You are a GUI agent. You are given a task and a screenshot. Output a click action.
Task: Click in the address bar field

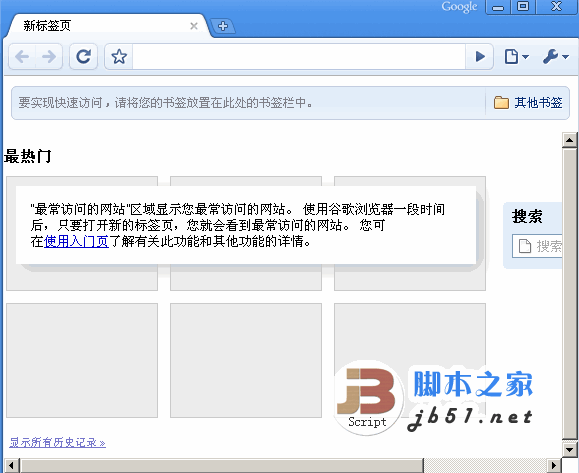[299, 56]
